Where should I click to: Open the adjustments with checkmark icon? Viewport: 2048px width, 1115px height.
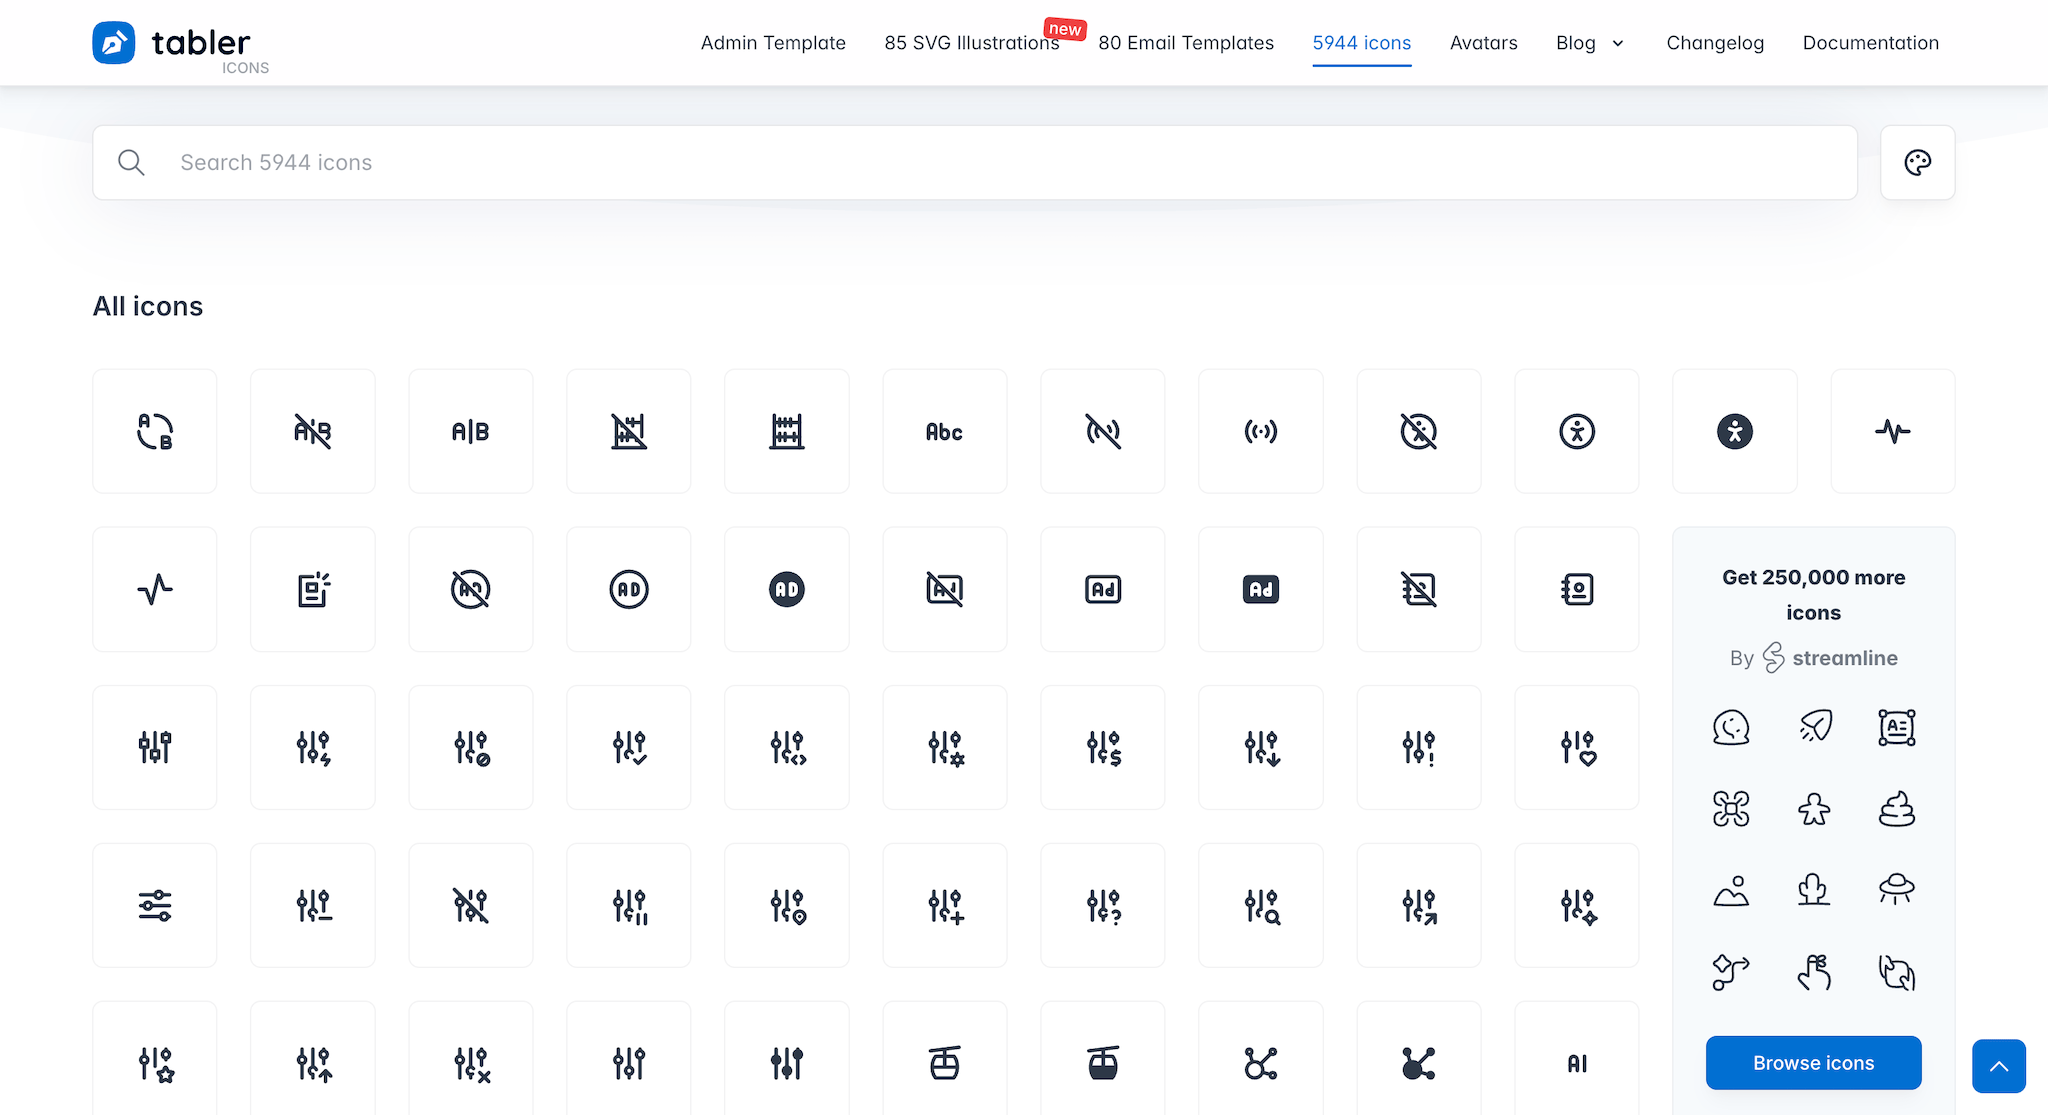pos(629,747)
